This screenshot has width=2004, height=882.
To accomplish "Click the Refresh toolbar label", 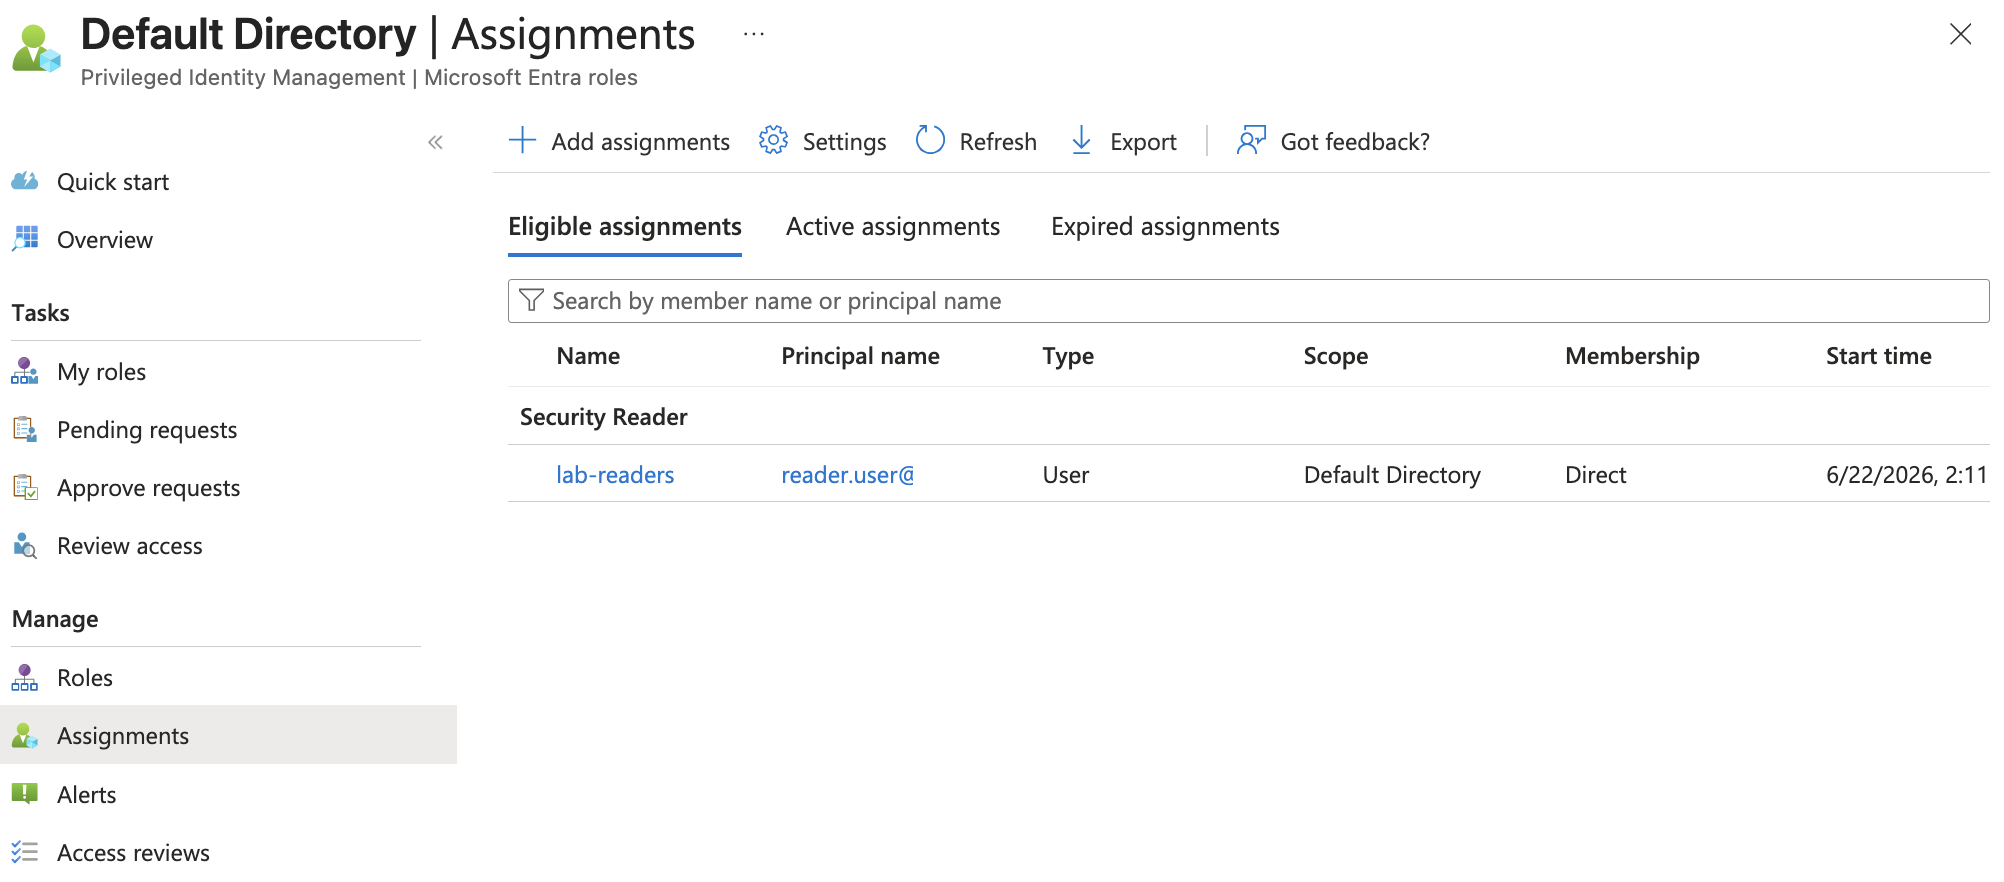I will pos(998,142).
